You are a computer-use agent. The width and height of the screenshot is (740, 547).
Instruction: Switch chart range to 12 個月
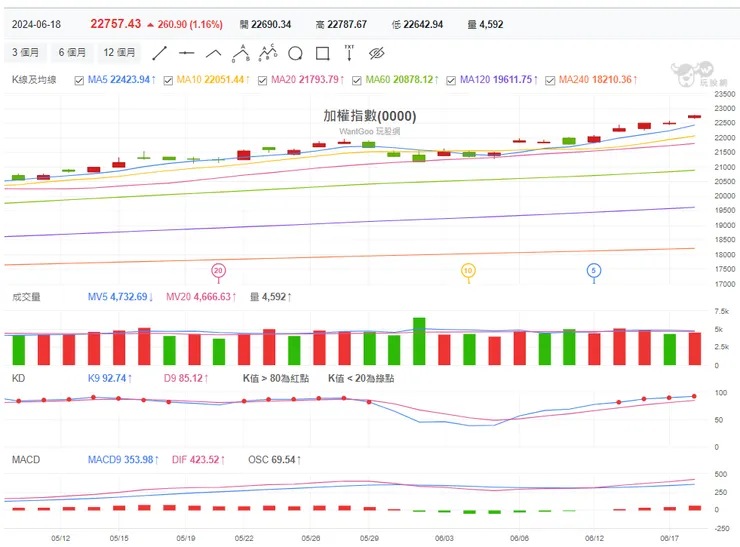click(119, 52)
